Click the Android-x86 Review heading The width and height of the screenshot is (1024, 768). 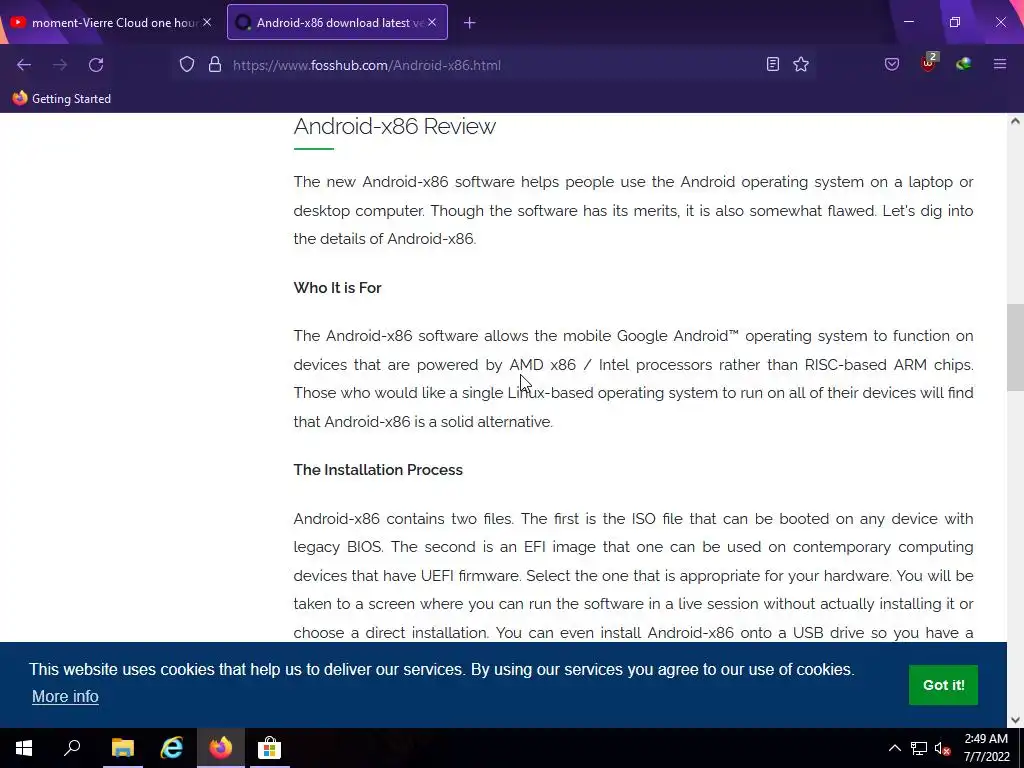tap(394, 126)
